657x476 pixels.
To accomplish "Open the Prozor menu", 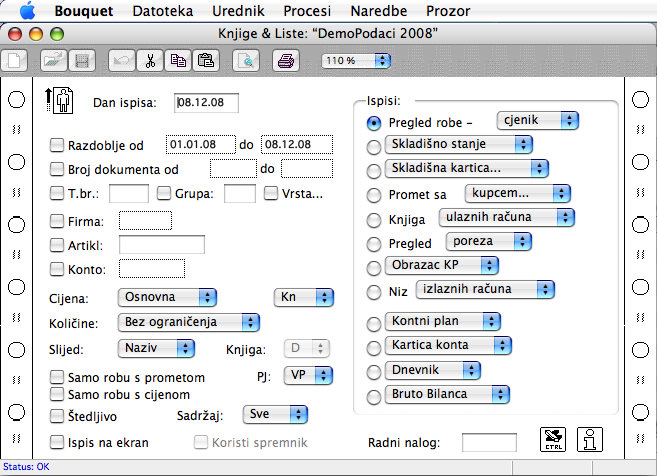I will [x=448, y=11].
